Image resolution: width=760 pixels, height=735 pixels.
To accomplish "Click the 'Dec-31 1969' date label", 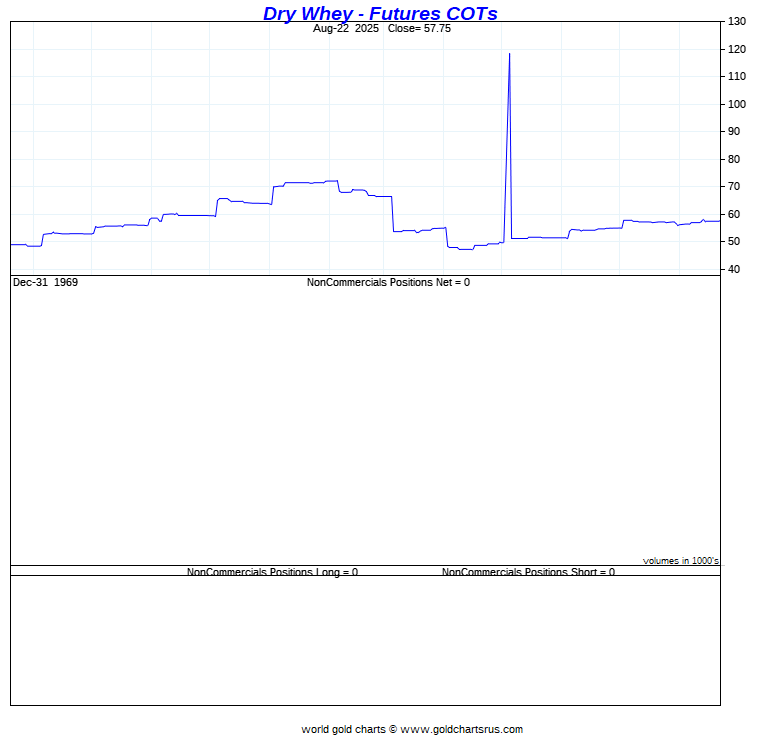I will (45, 283).
